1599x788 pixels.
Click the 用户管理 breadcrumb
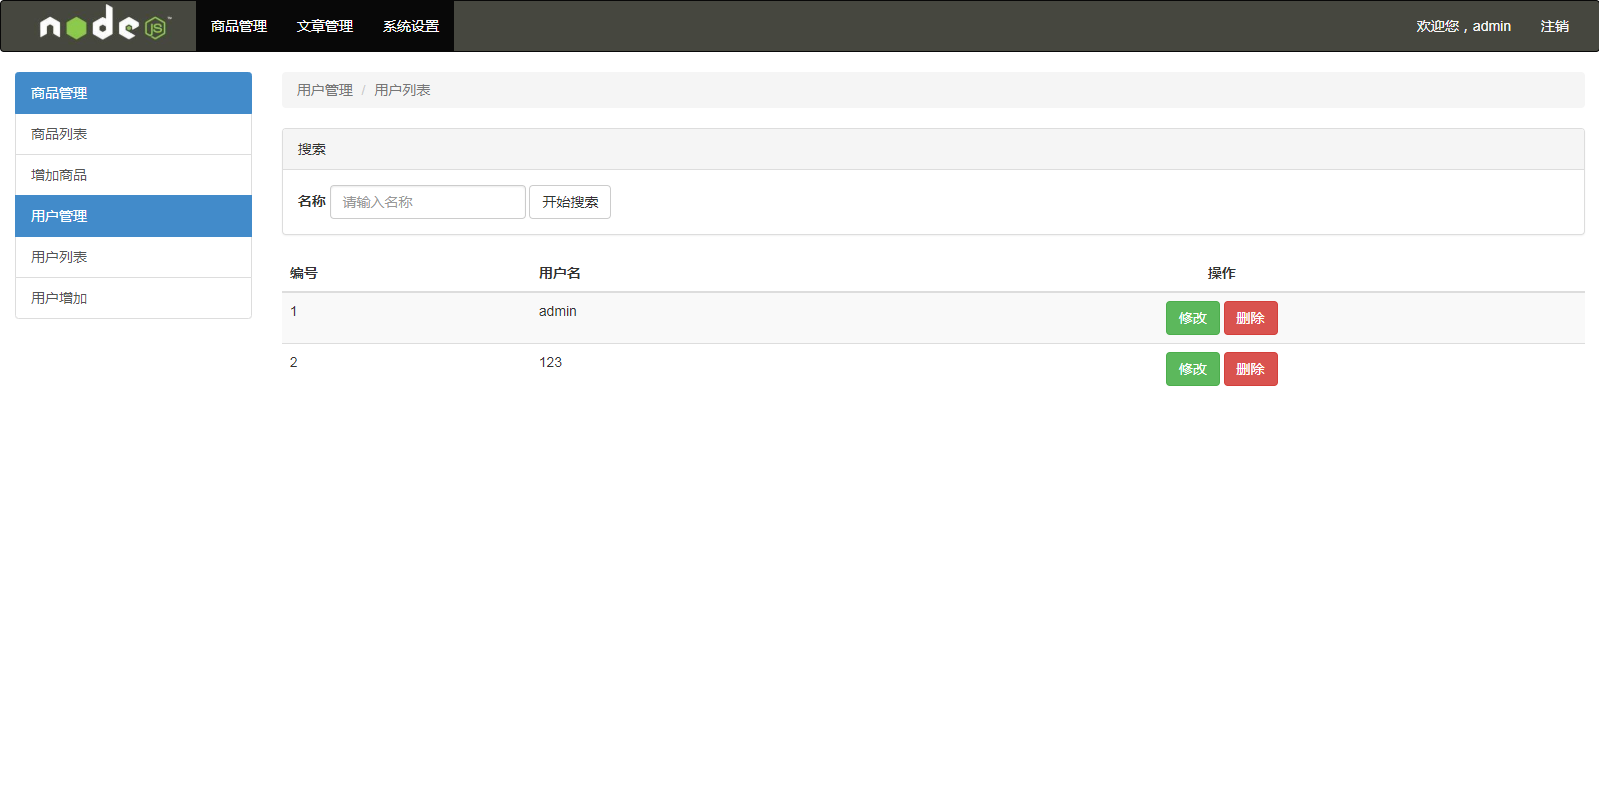coord(325,90)
